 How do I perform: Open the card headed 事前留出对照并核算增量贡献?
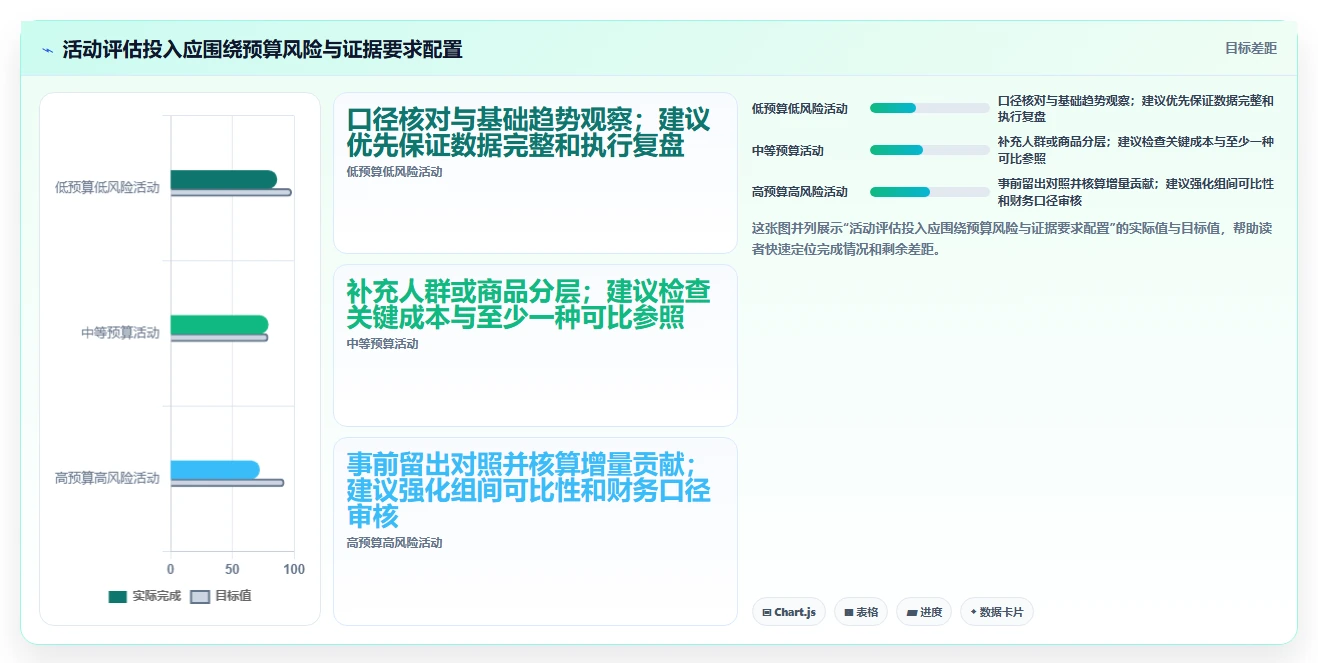pos(535,531)
